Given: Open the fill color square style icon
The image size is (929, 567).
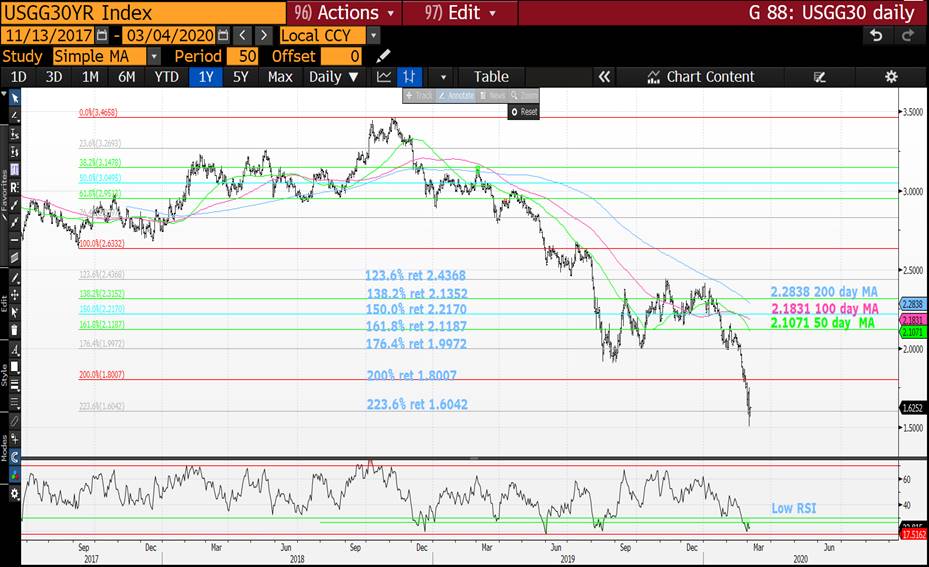Looking at the screenshot, I should pyautogui.click(x=14, y=367).
